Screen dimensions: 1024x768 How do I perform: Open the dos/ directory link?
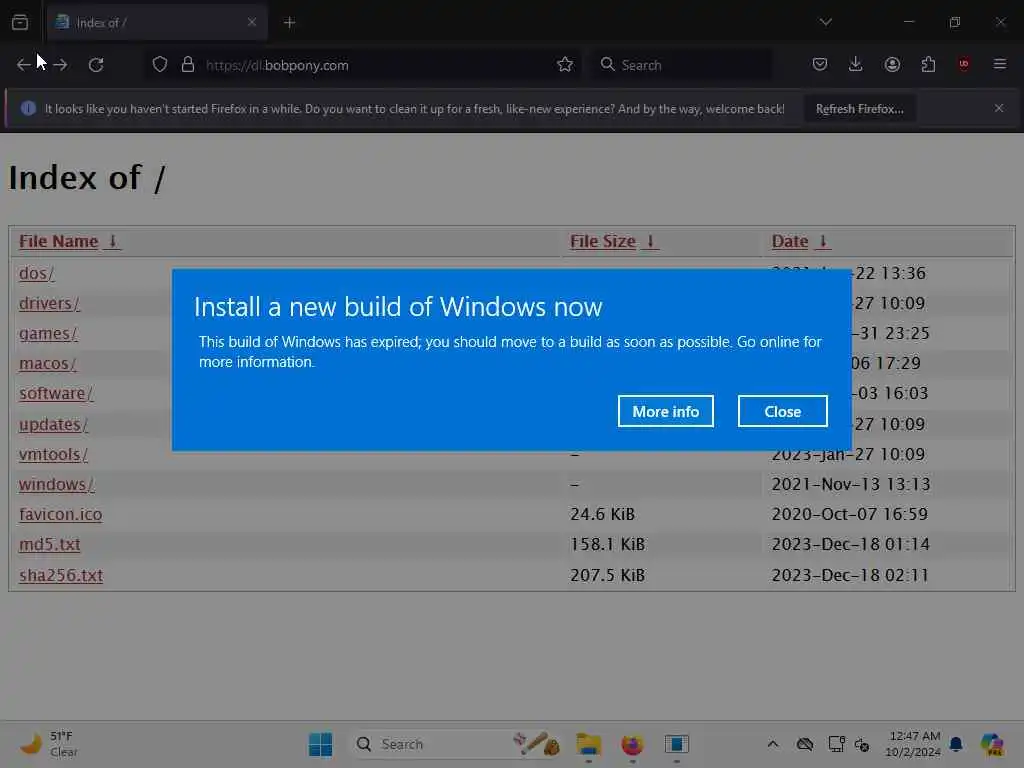pos(37,273)
